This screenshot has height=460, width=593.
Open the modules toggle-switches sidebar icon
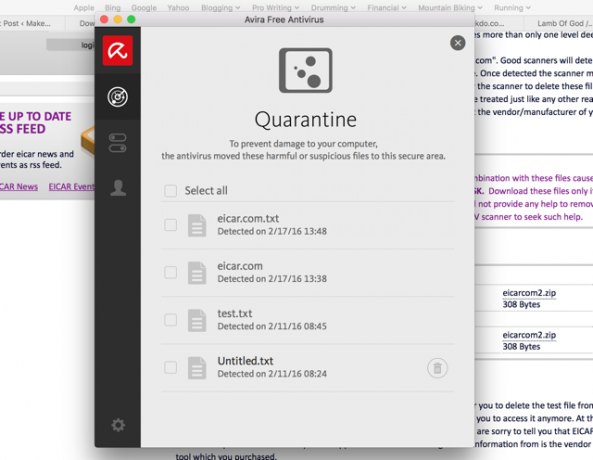118,143
